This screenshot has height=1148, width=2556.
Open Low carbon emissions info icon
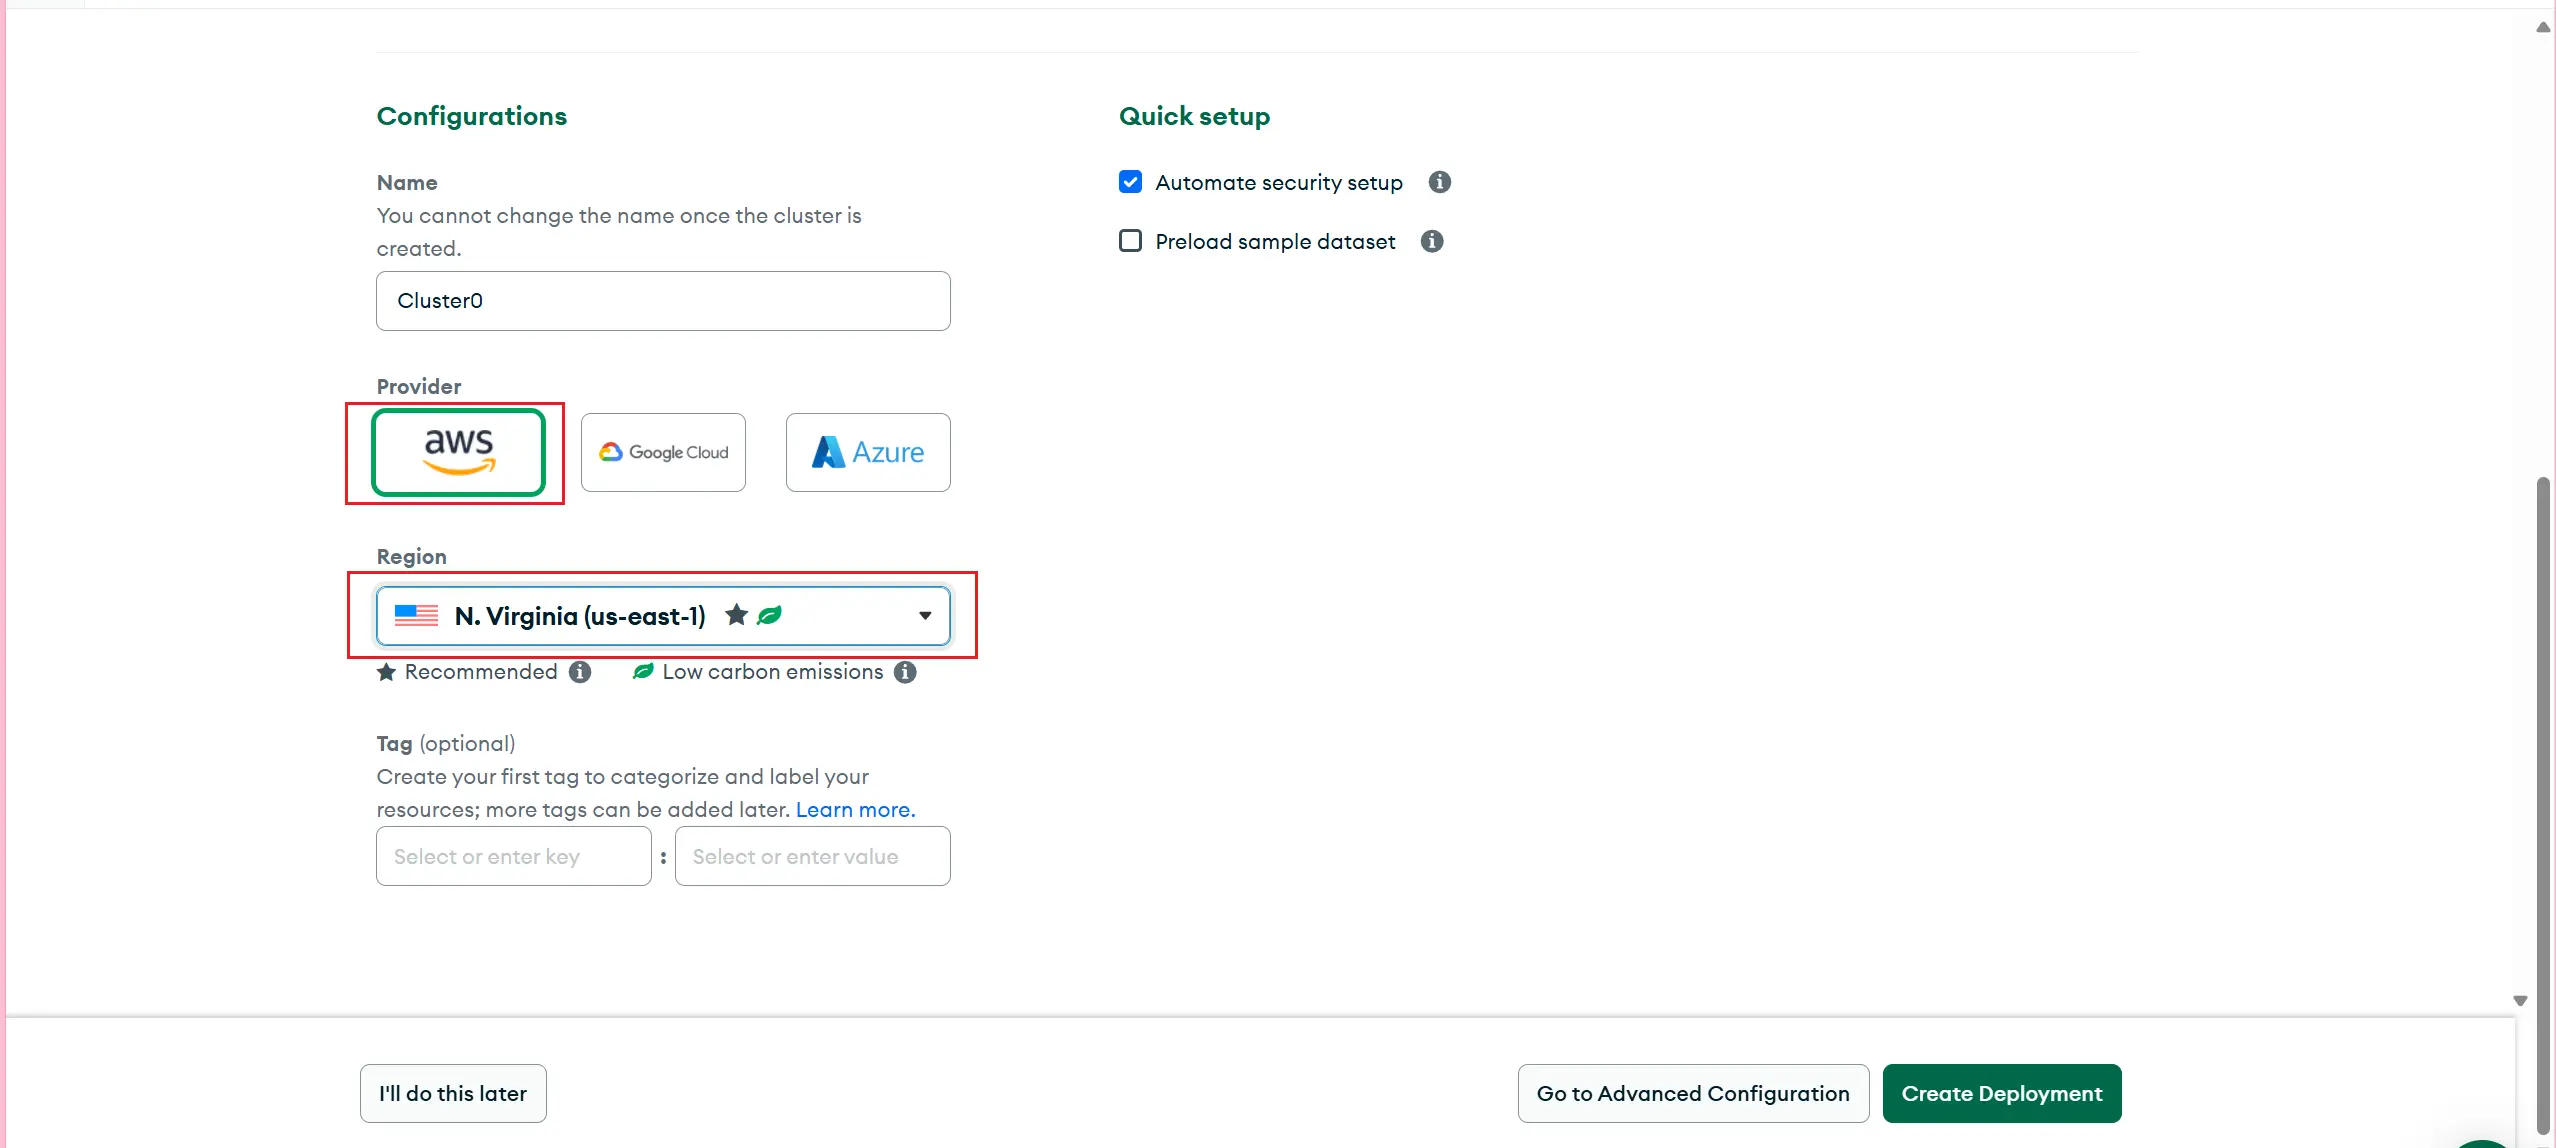pyautogui.click(x=905, y=672)
